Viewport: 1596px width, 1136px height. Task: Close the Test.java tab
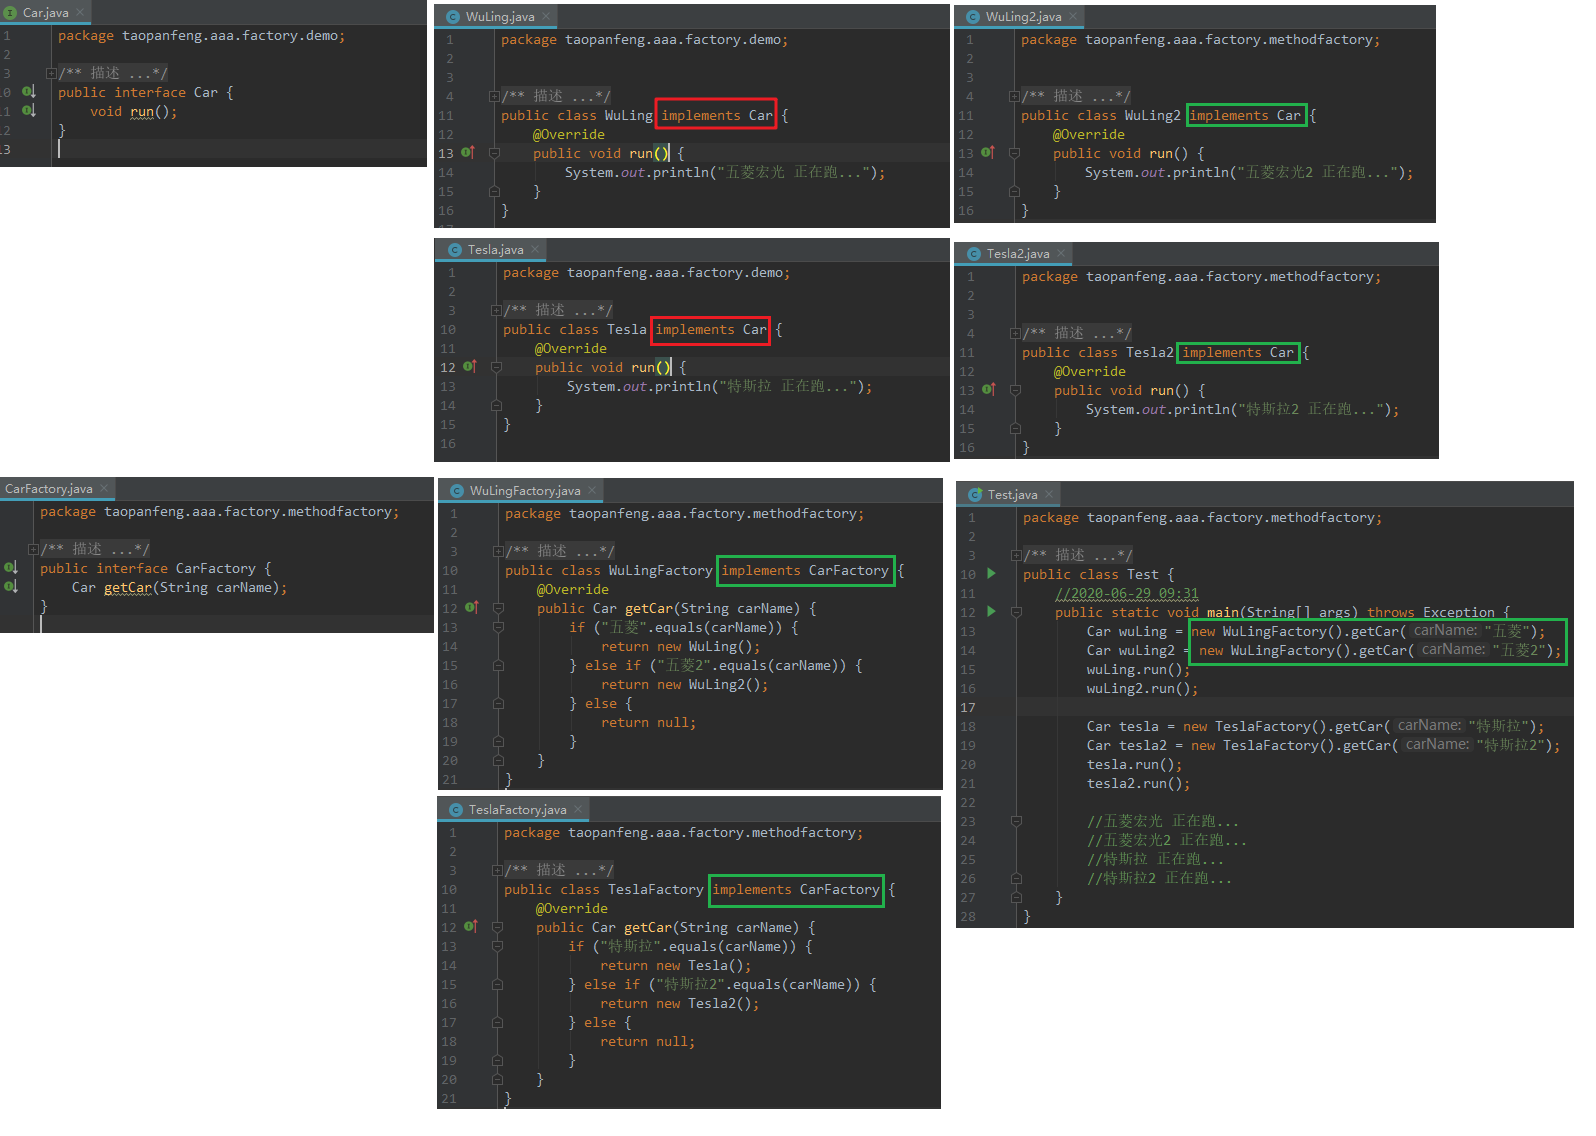pyautogui.click(x=1049, y=495)
